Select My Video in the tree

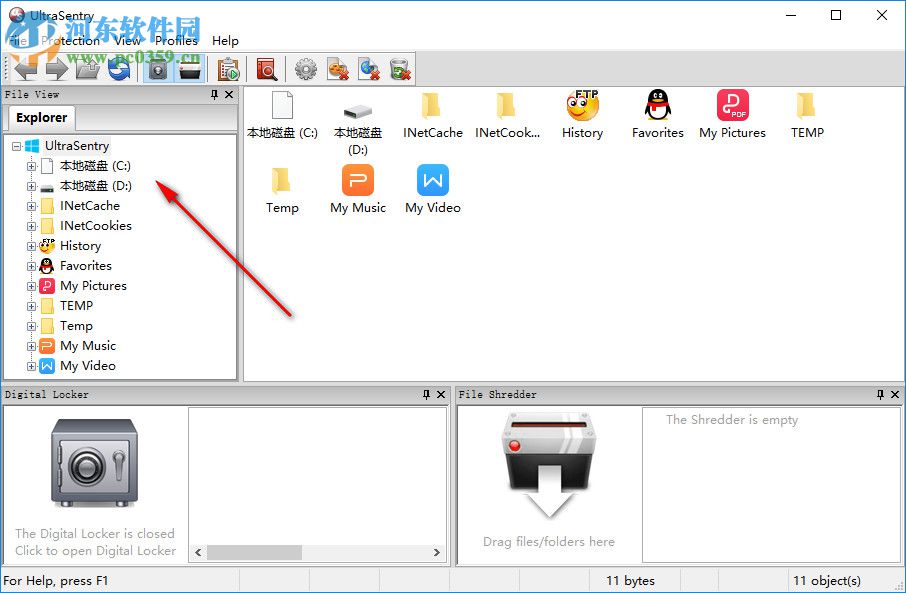click(88, 366)
